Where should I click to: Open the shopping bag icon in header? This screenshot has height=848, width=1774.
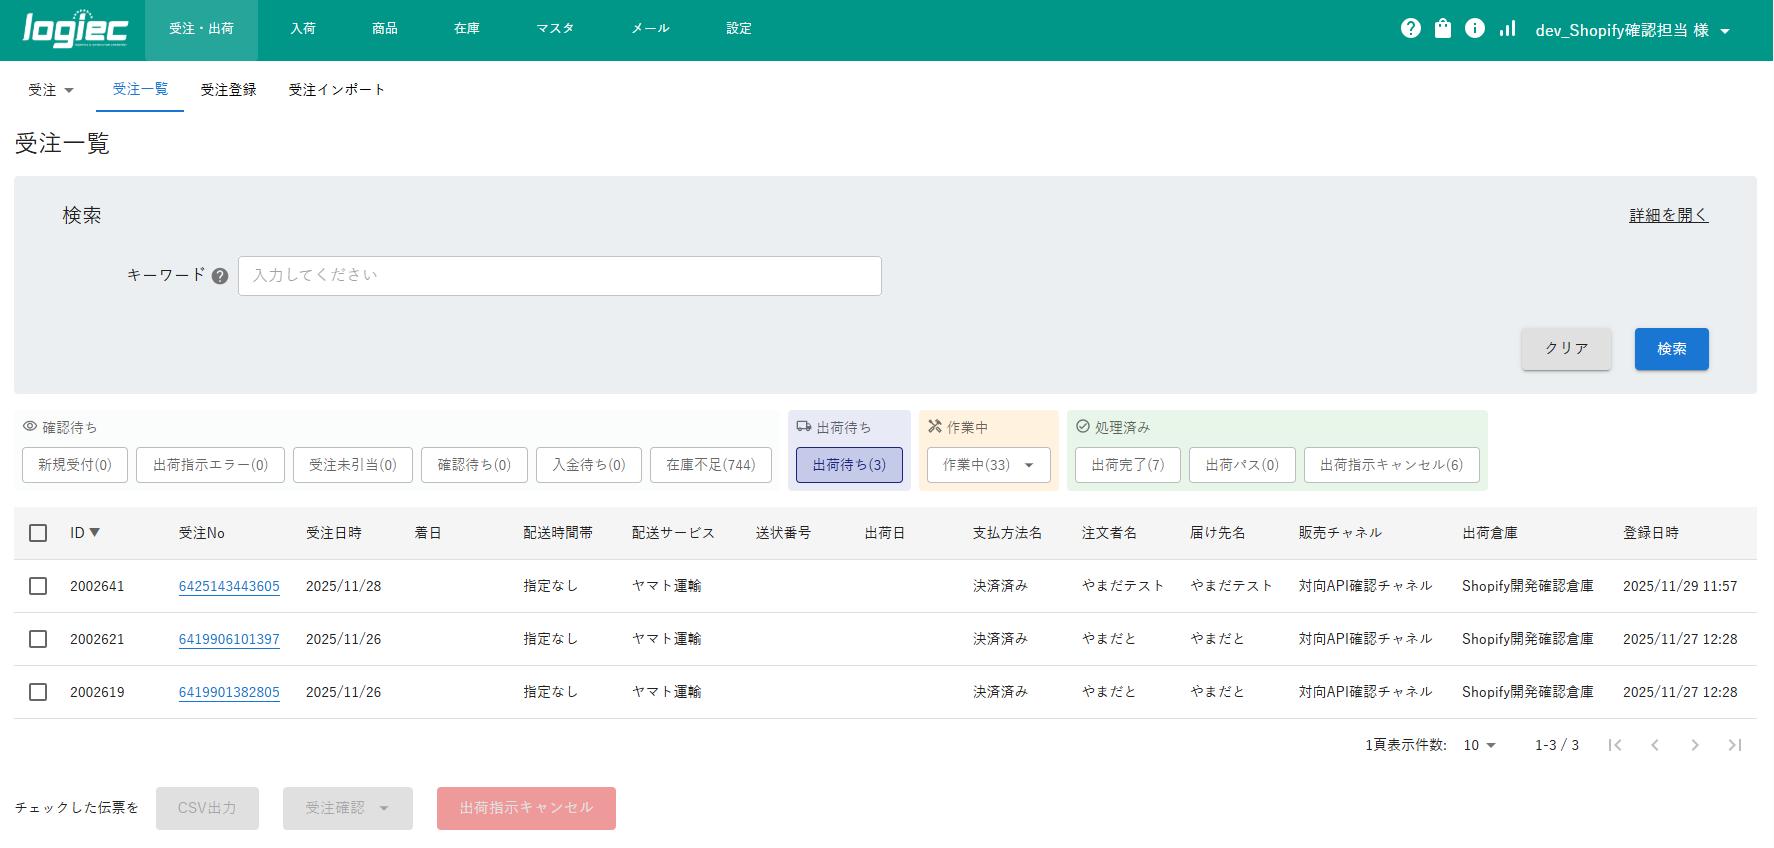tap(1442, 29)
